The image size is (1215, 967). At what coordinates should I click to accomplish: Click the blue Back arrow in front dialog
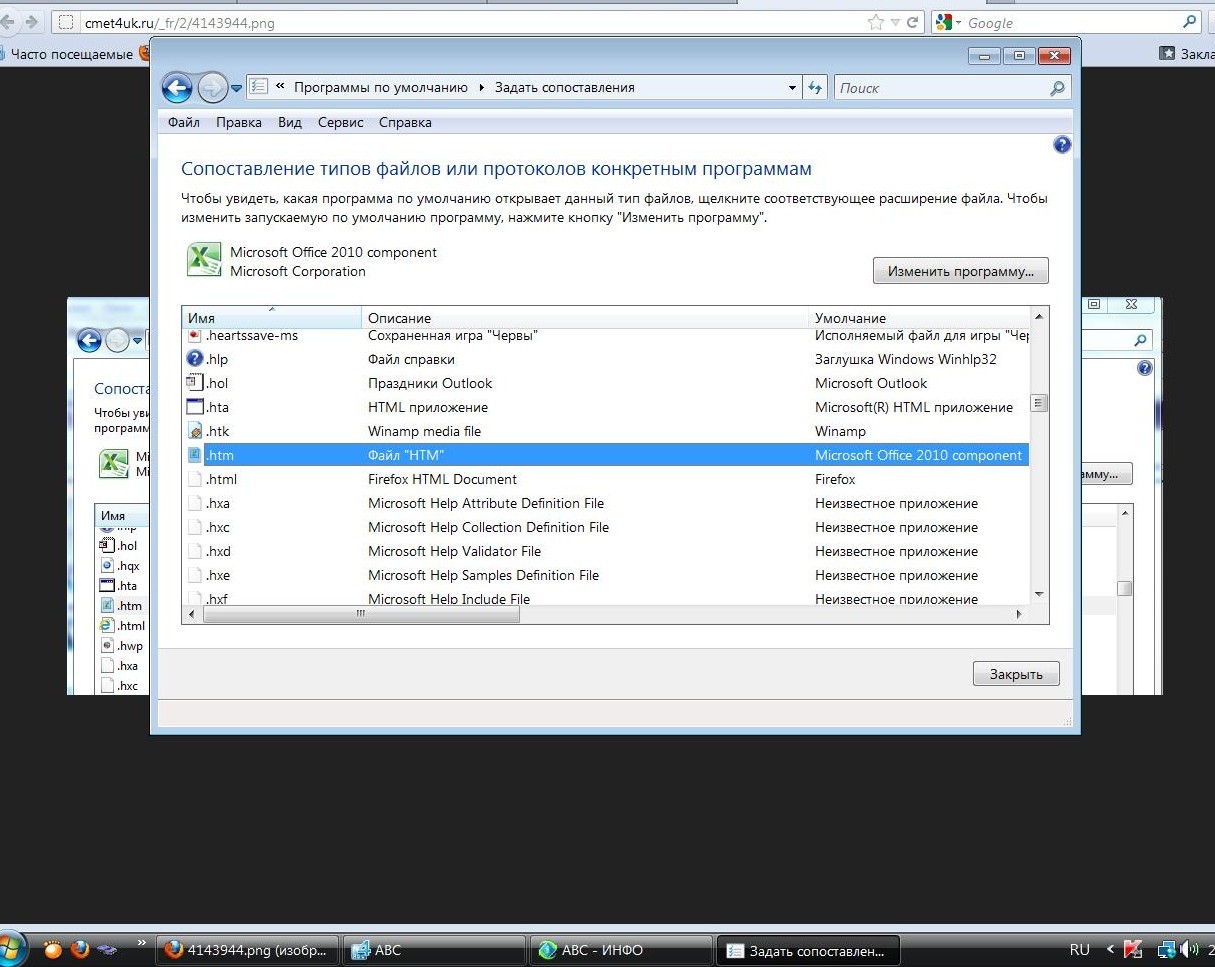[177, 88]
